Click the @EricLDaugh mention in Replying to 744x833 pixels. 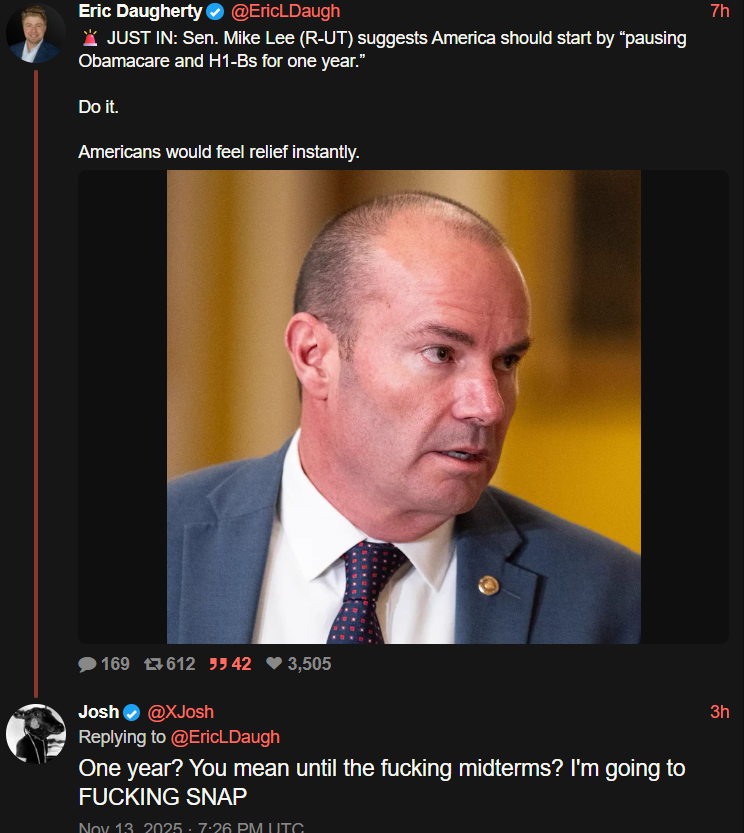tap(225, 737)
